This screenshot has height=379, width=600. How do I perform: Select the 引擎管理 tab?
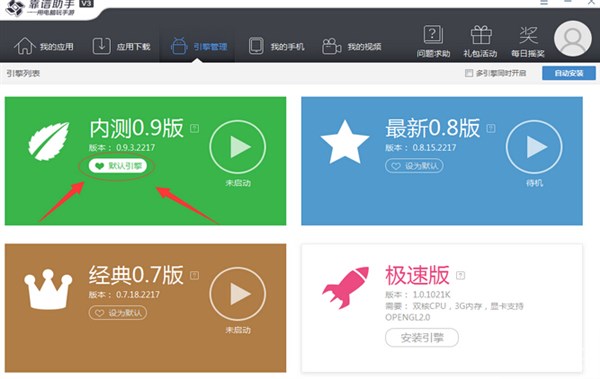199,46
